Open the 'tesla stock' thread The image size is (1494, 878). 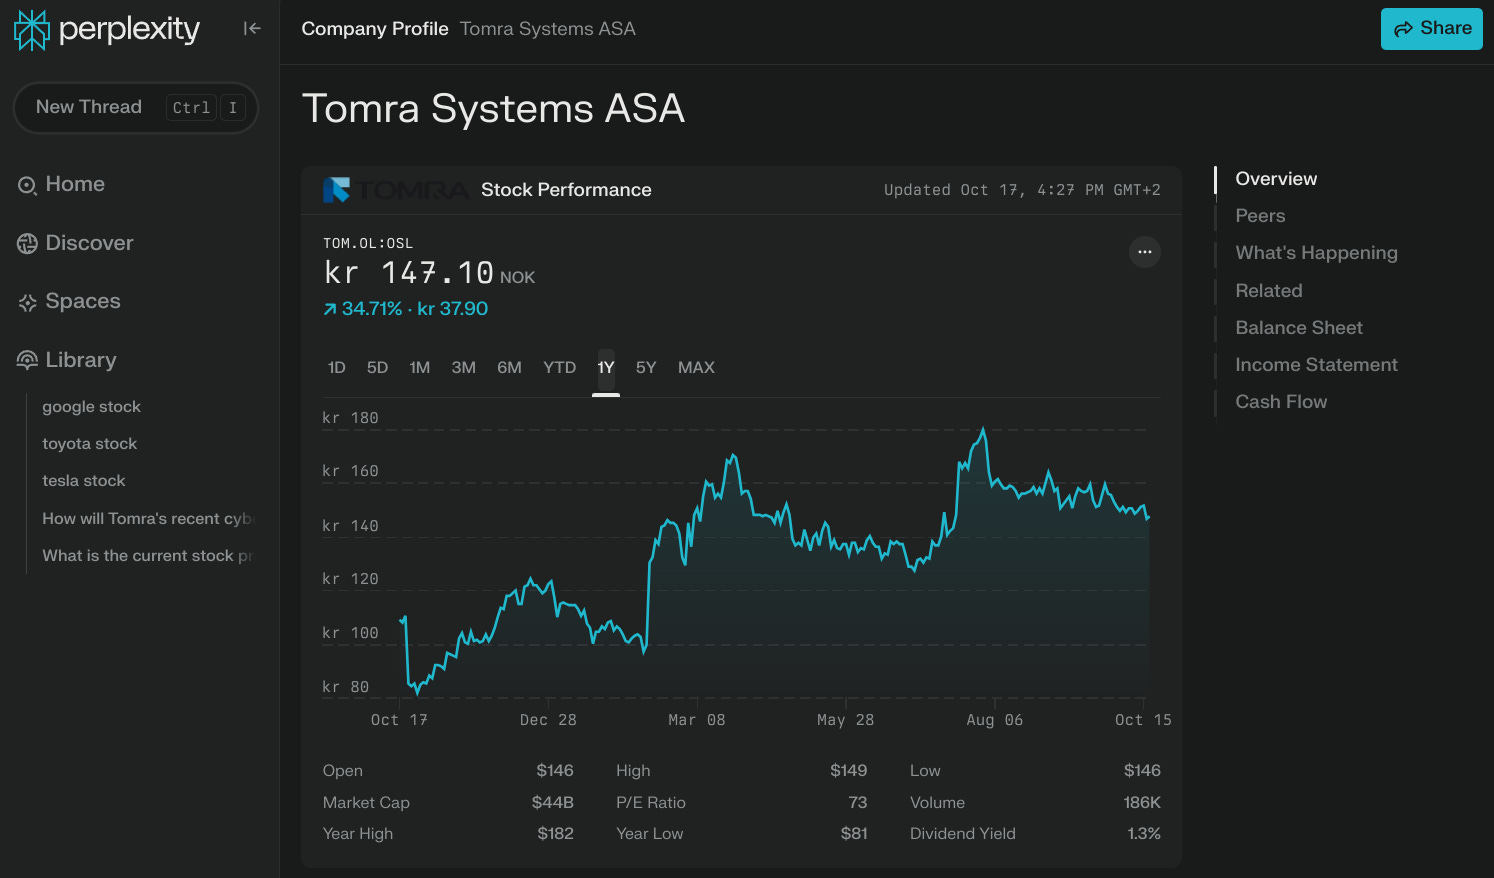point(84,481)
